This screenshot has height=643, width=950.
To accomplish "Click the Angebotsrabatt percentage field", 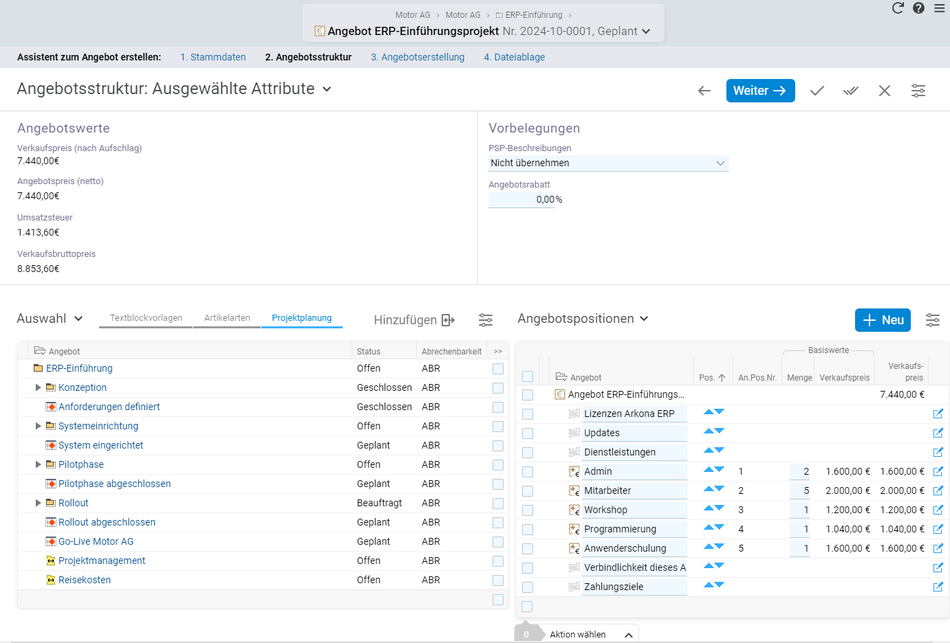I will pyautogui.click(x=522, y=199).
